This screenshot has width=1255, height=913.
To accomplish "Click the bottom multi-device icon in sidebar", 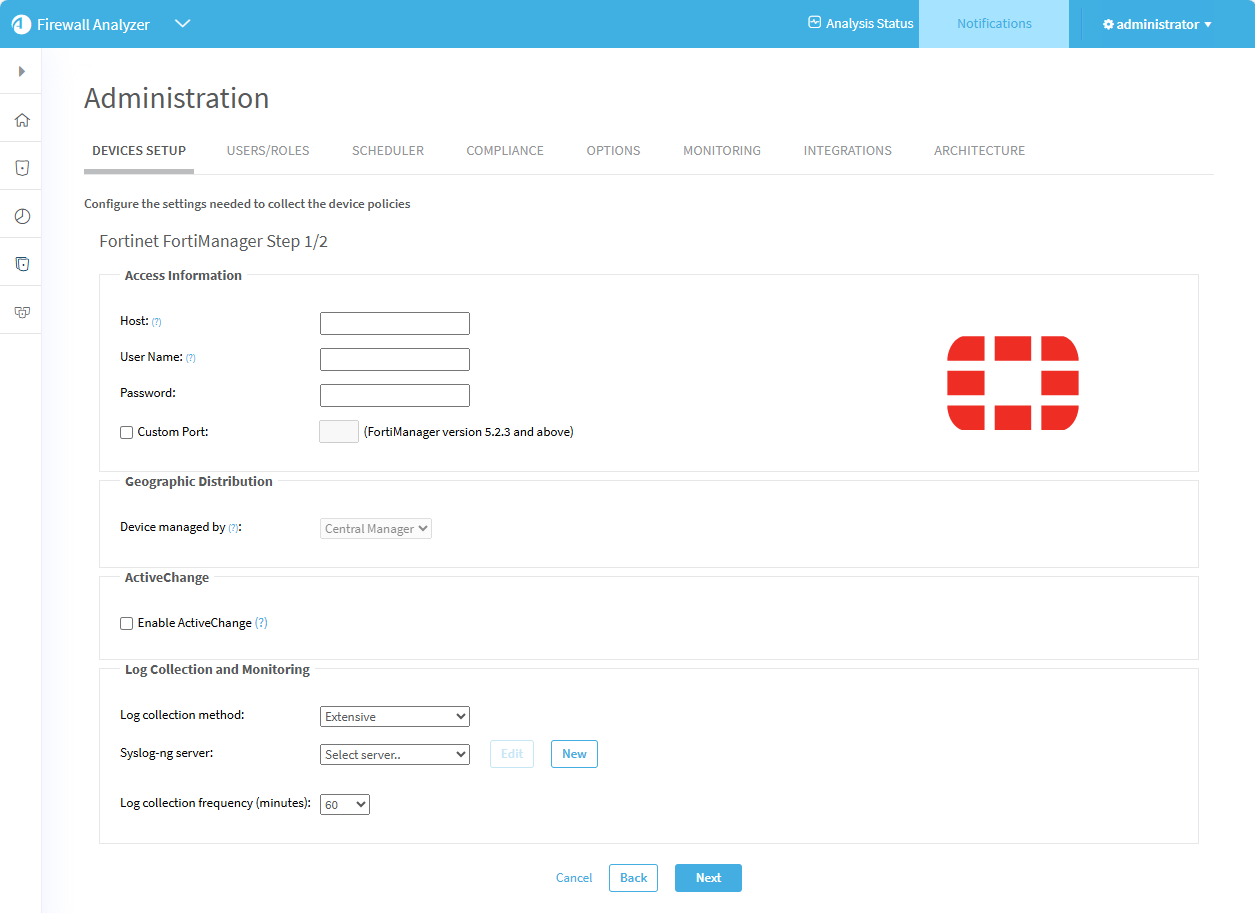I will point(21,312).
